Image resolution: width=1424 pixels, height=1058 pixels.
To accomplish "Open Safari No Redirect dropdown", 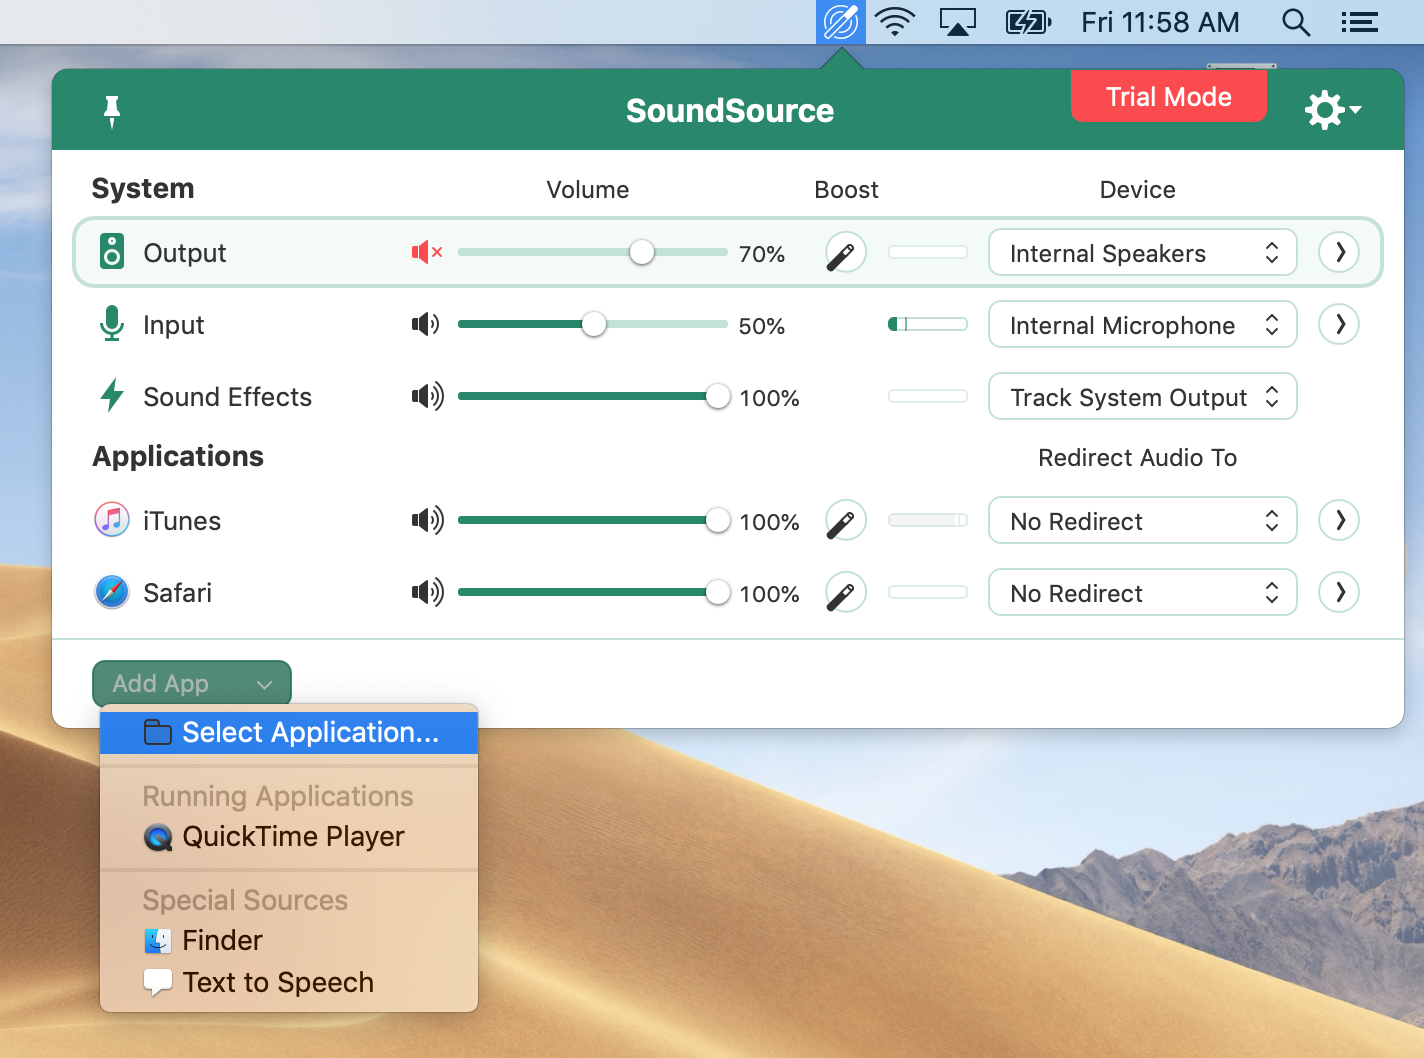I will (x=1142, y=593).
